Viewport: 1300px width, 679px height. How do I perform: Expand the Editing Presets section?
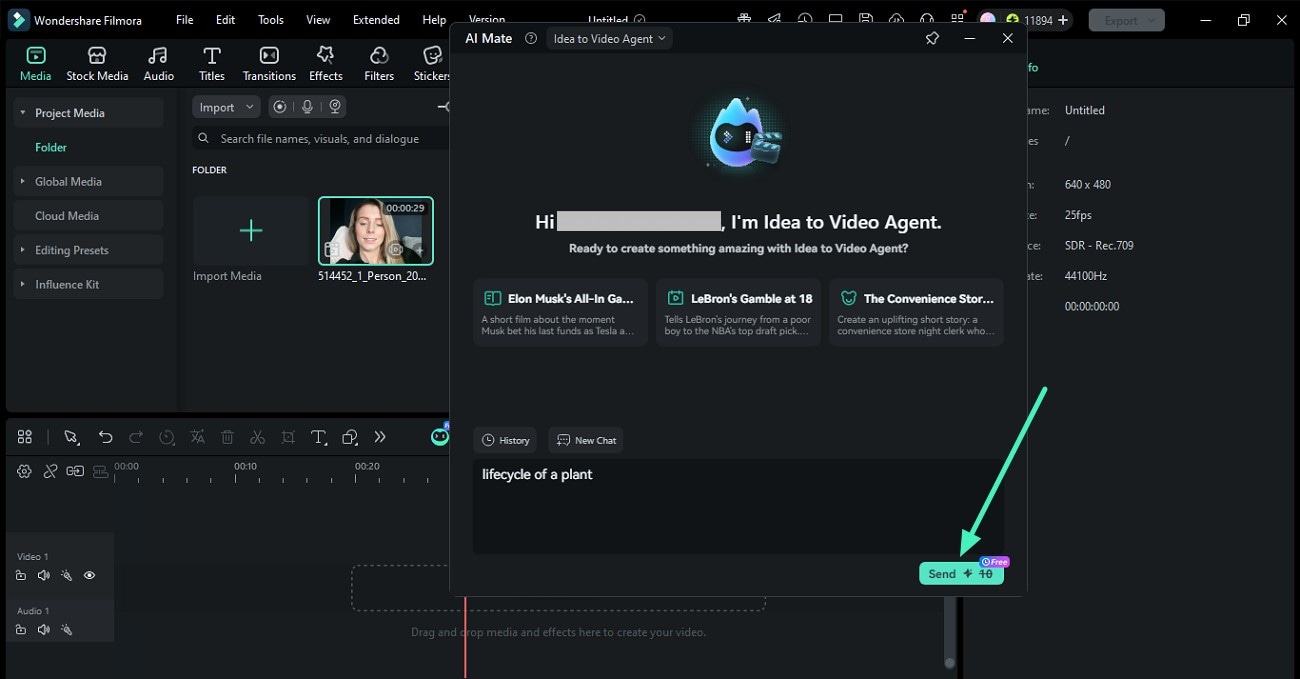[23, 250]
